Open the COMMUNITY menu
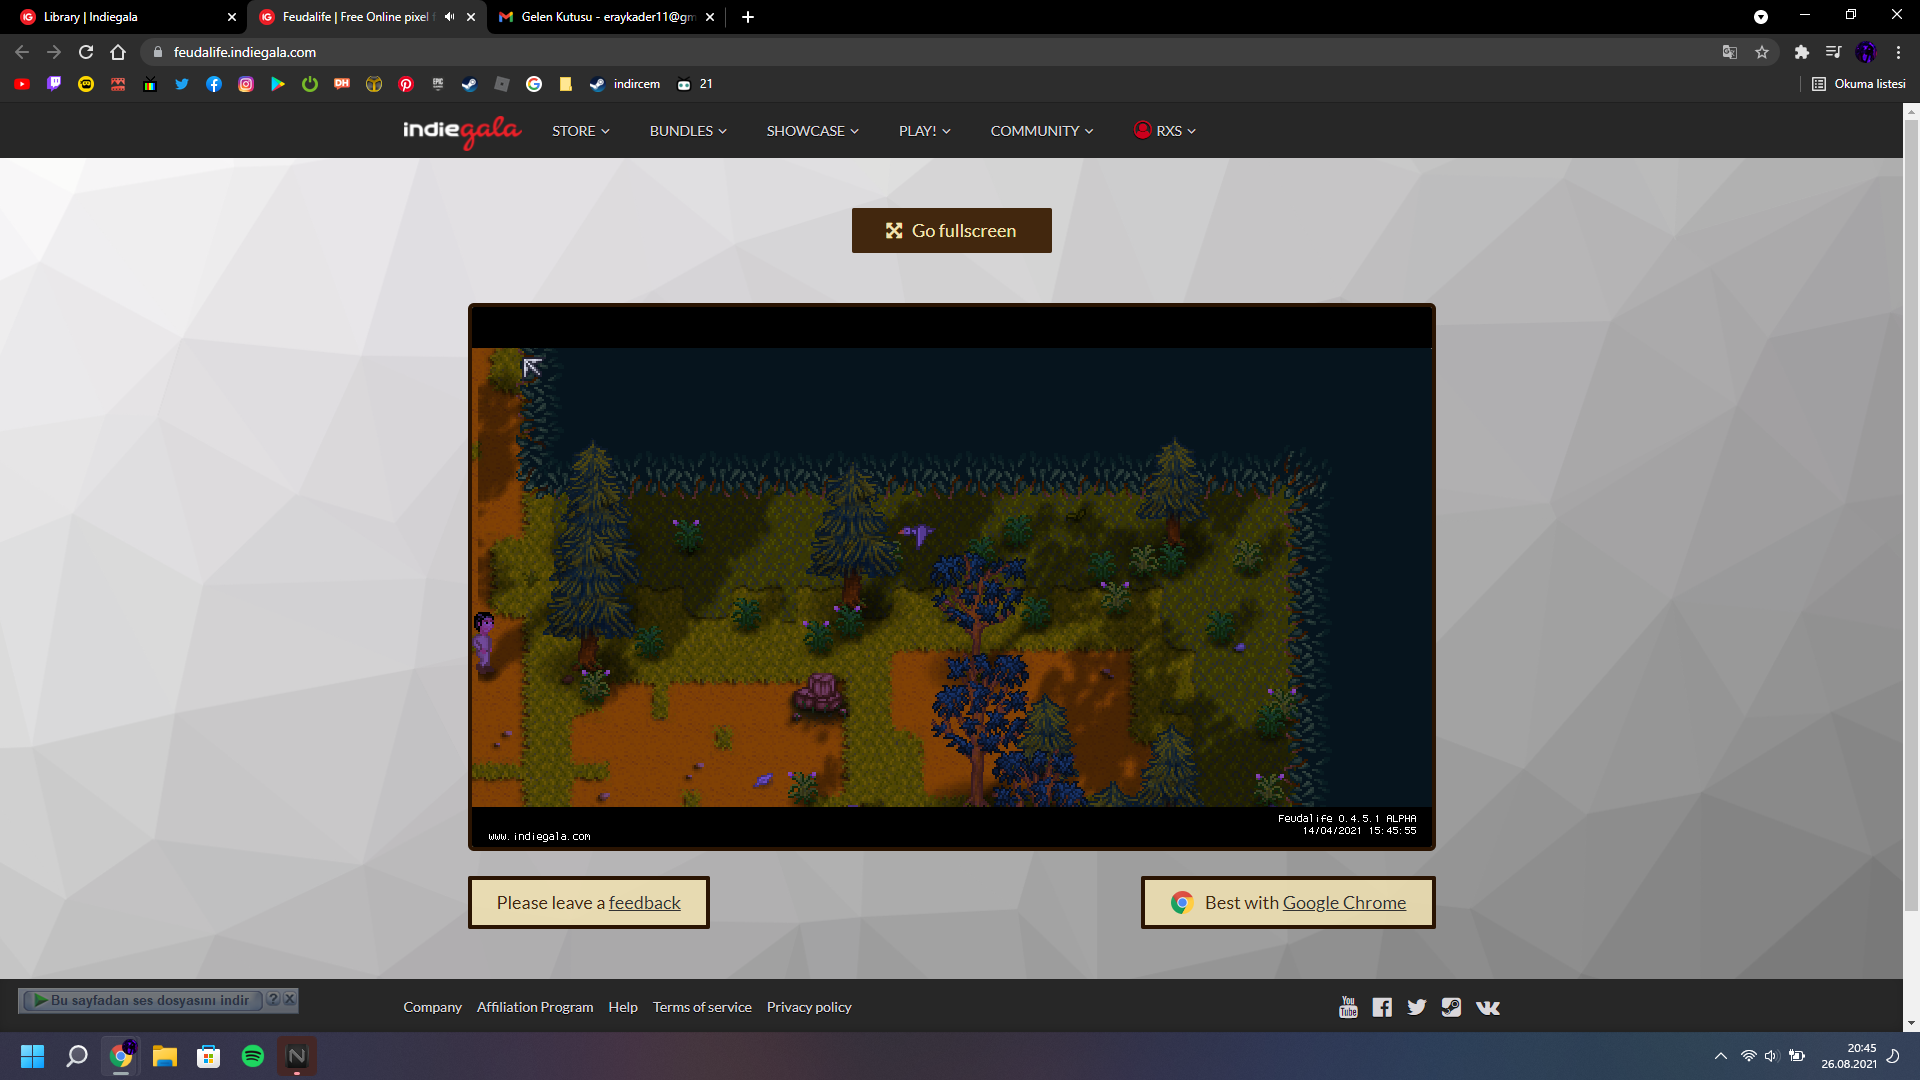This screenshot has width=1920, height=1080. click(x=1041, y=131)
